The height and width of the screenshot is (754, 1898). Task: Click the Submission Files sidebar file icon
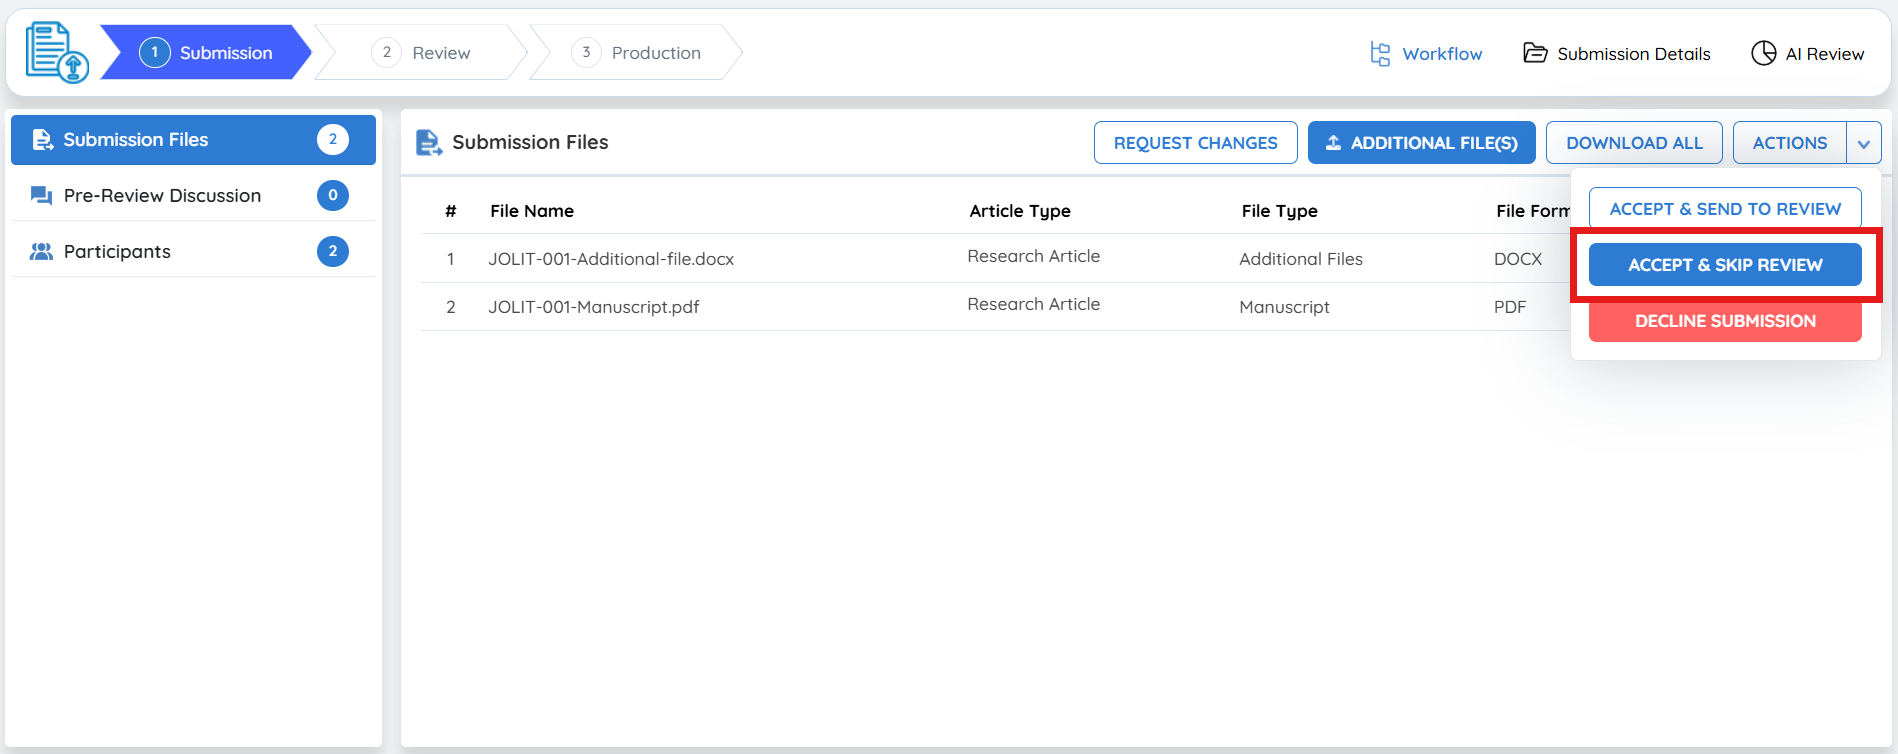click(42, 140)
